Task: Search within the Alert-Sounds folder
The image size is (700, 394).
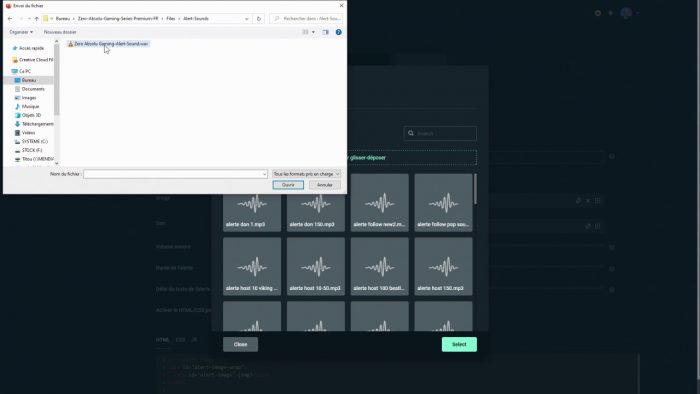Action: 307,19
